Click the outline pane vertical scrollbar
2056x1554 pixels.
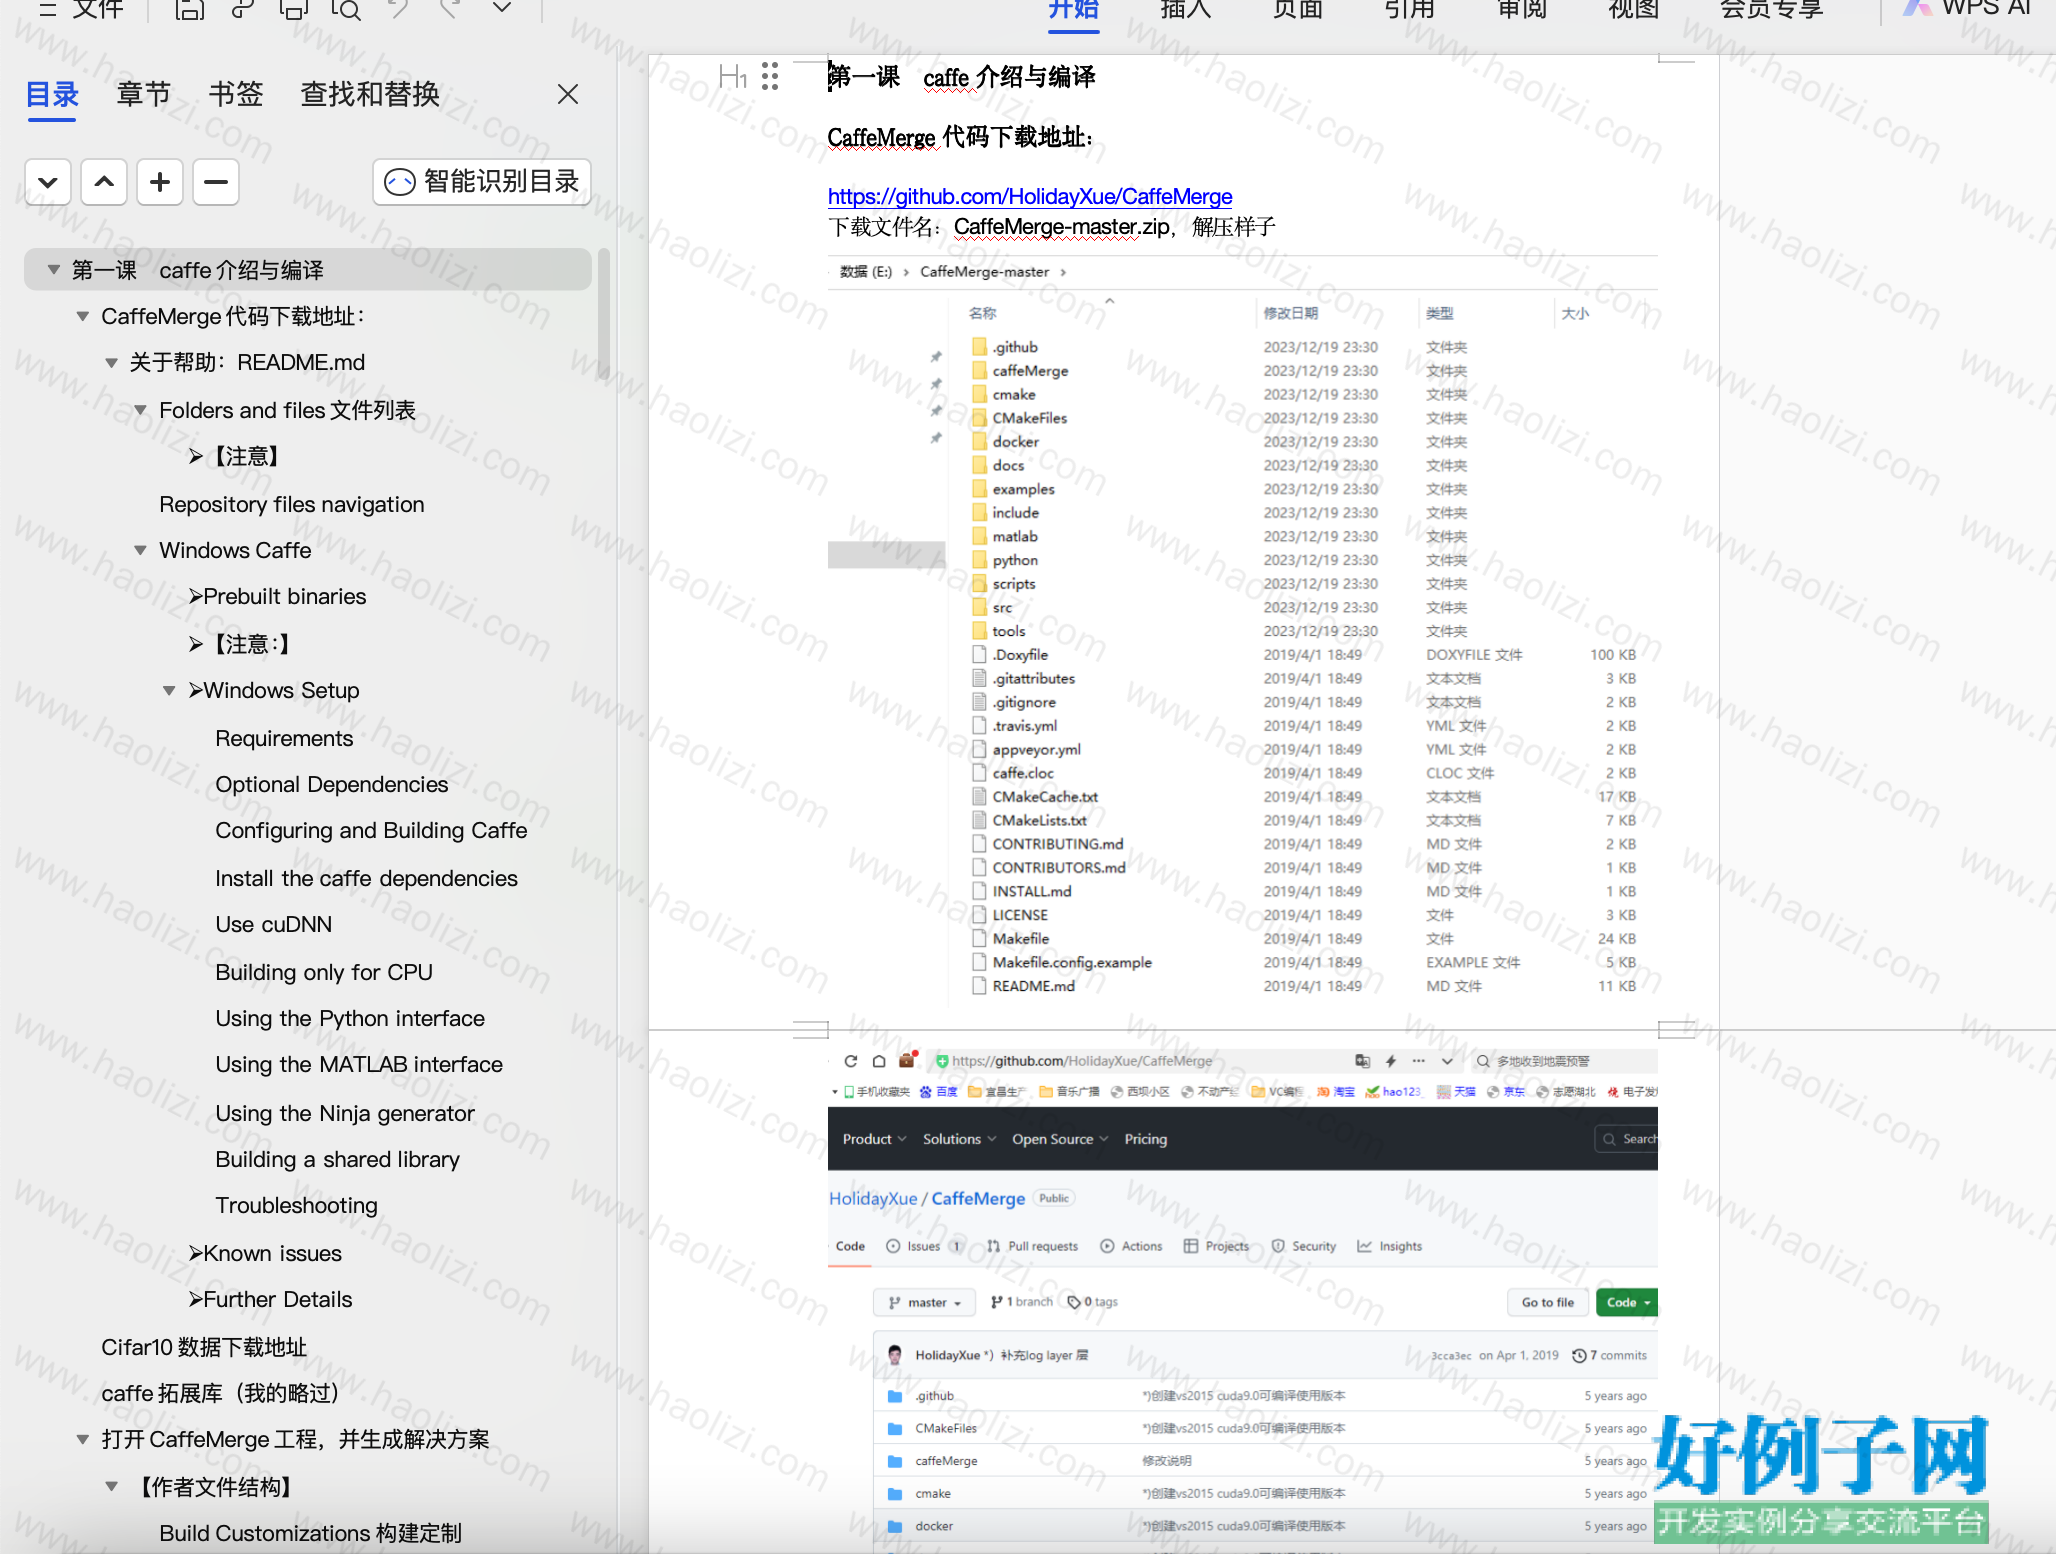[603, 314]
